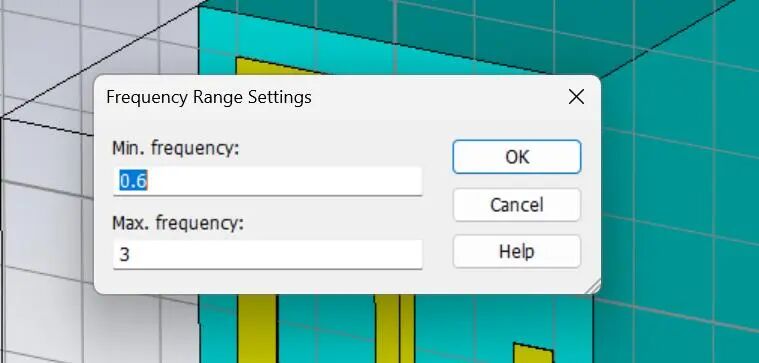The height and width of the screenshot is (363, 759).
Task: Confirm the frequency range with OK
Action: pyautogui.click(x=516, y=157)
